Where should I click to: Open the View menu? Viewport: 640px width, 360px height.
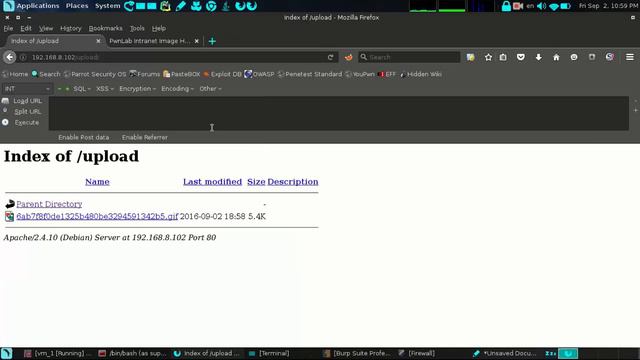click(x=46, y=28)
